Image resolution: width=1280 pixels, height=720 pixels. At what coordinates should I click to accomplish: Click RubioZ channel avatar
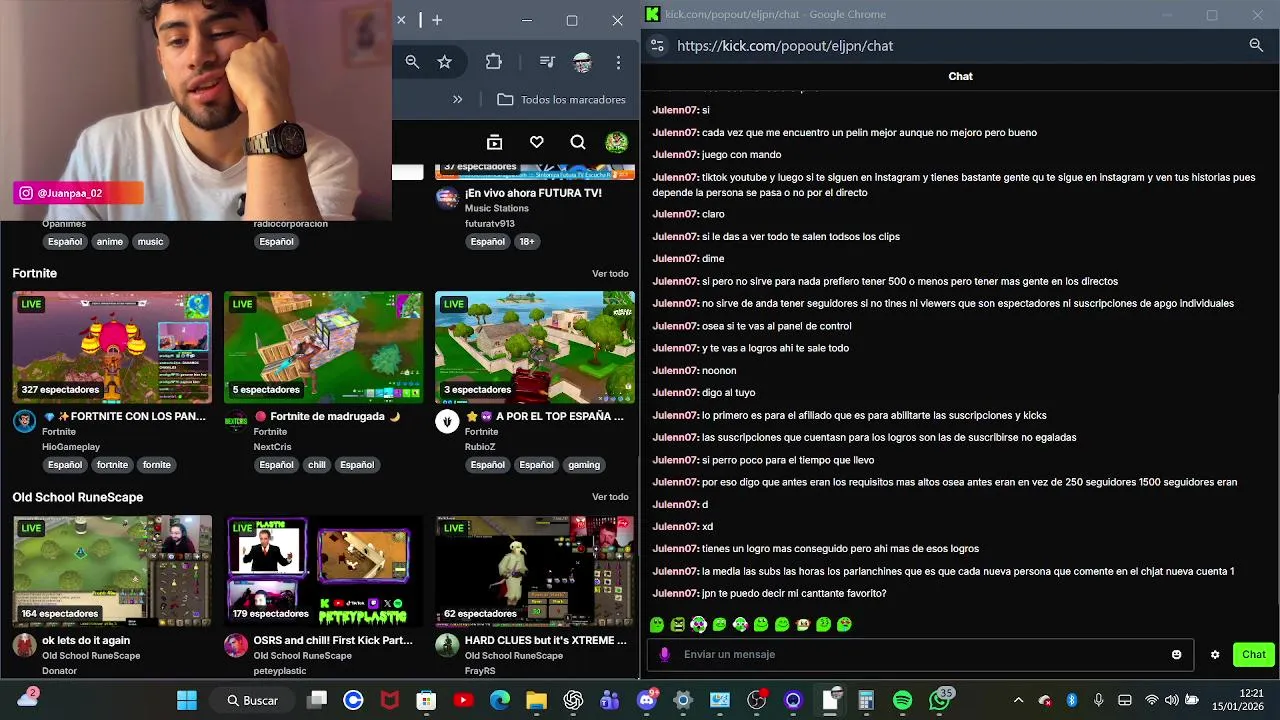click(446, 421)
